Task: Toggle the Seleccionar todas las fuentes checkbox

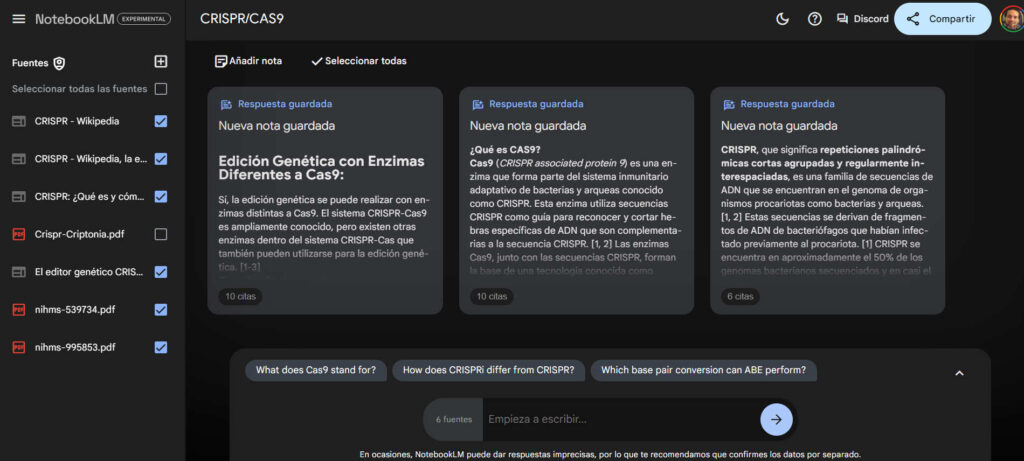Action: click(x=161, y=89)
